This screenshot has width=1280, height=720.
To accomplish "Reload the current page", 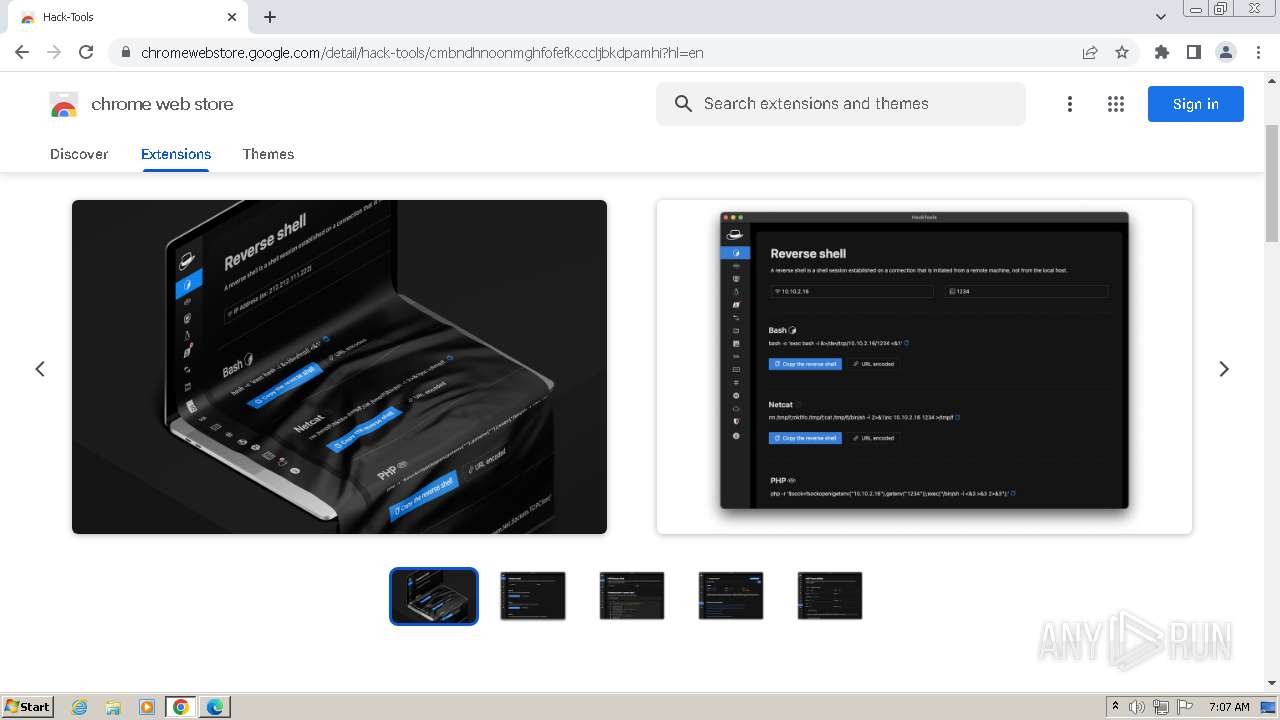I will coord(86,53).
